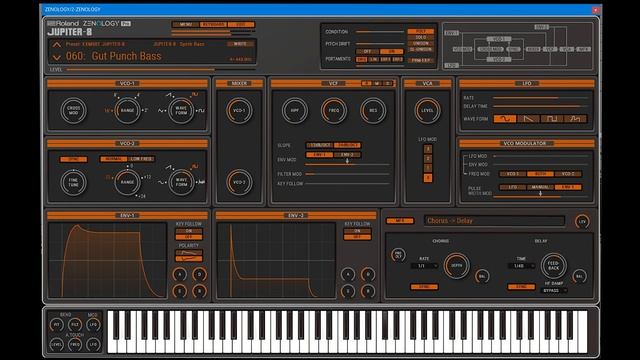The width and height of the screenshot is (640, 360).
Task: Click the VCF HPF knob
Action: (x=295, y=110)
